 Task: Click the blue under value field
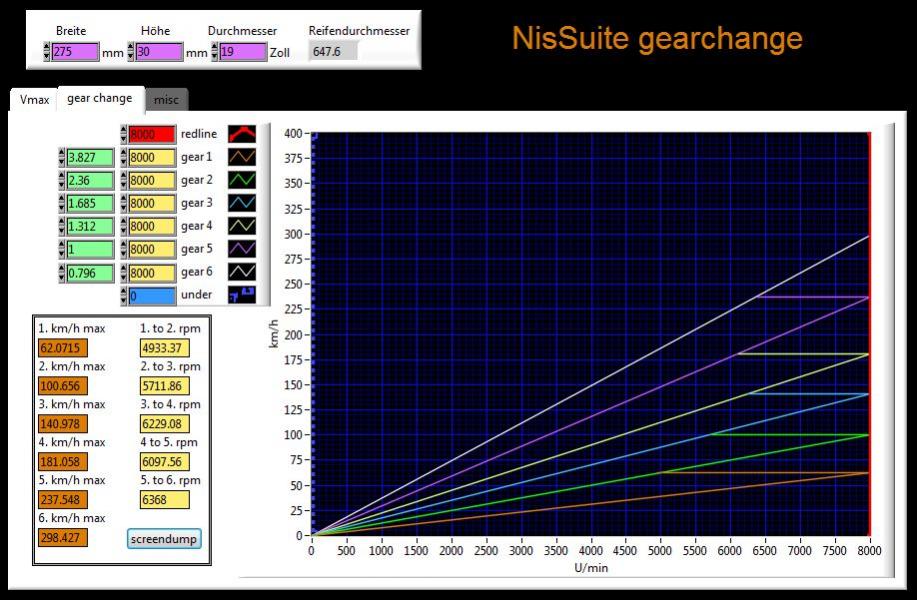[x=152, y=295]
